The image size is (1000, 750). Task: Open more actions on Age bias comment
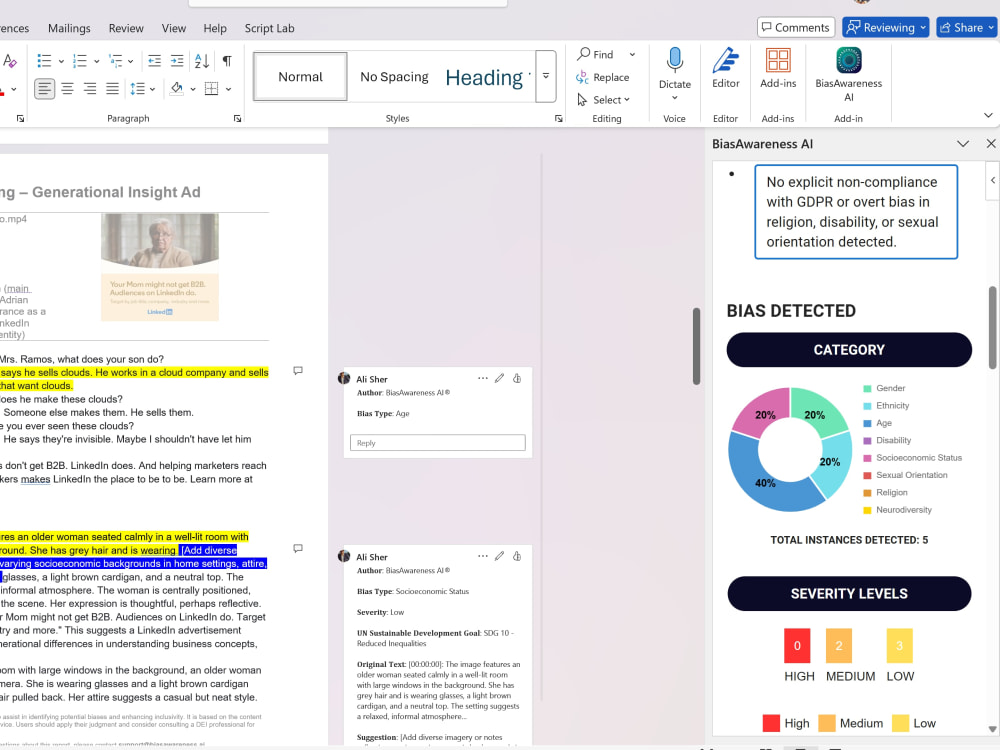[483, 378]
